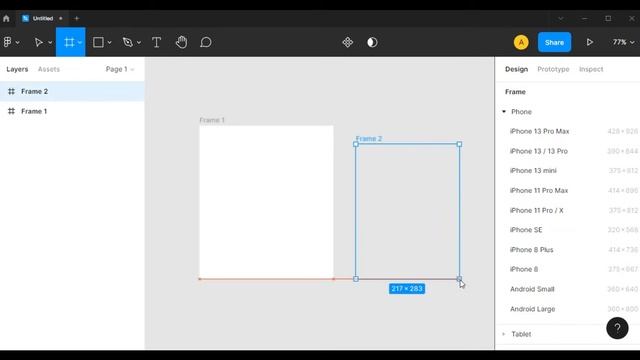Image resolution: width=640 pixels, height=360 pixels.
Task: Toggle the contrast mask icon
Action: pos(372,42)
